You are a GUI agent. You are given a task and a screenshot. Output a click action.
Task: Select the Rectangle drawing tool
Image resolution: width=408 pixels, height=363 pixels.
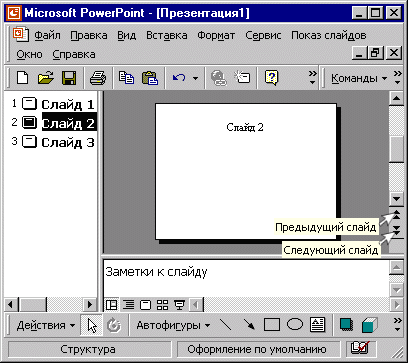coord(272,325)
